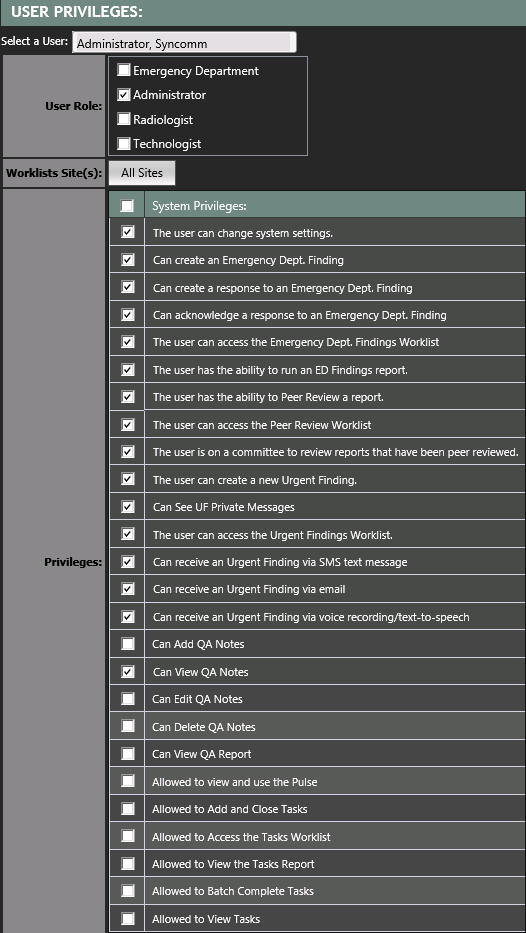The height and width of the screenshot is (933, 526).
Task: Check the Emergency Department role box
Action: [x=124, y=70]
